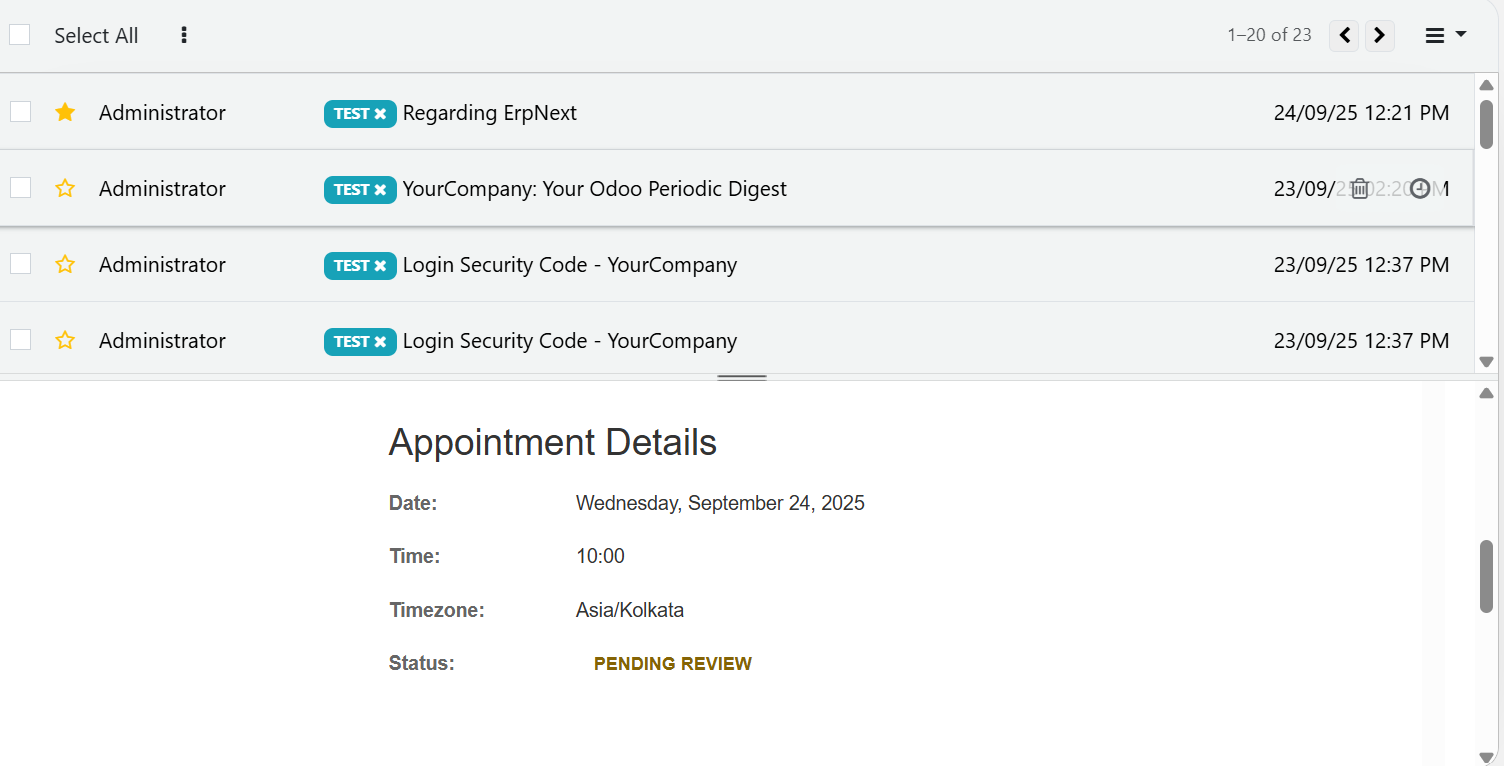Open the list view options dropdown

tap(1445, 35)
